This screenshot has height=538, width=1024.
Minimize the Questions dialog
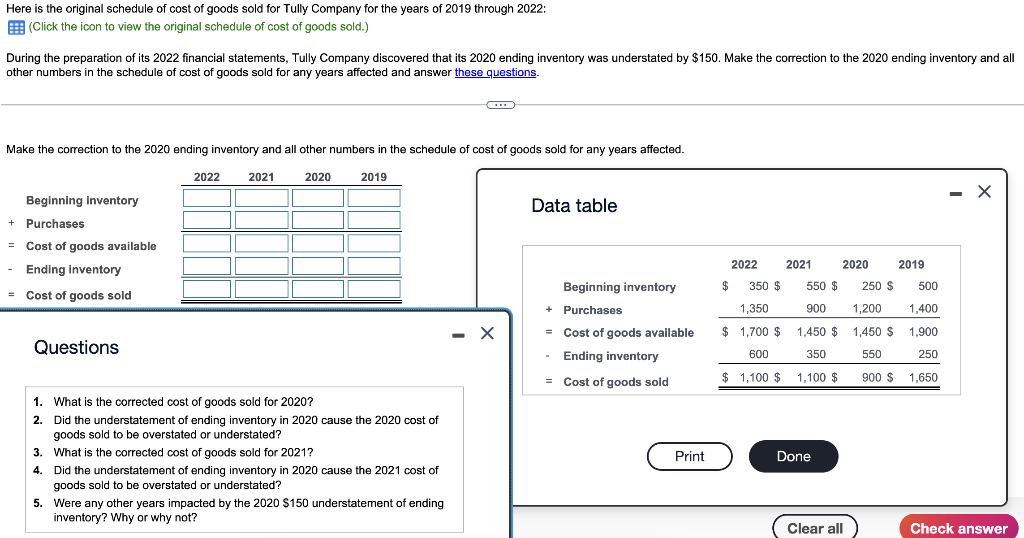[x=458, y=336]
